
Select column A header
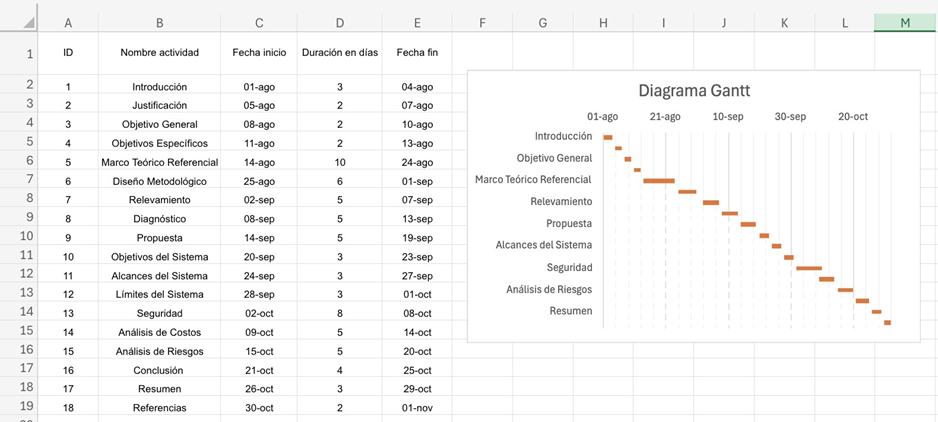(68, 22)
